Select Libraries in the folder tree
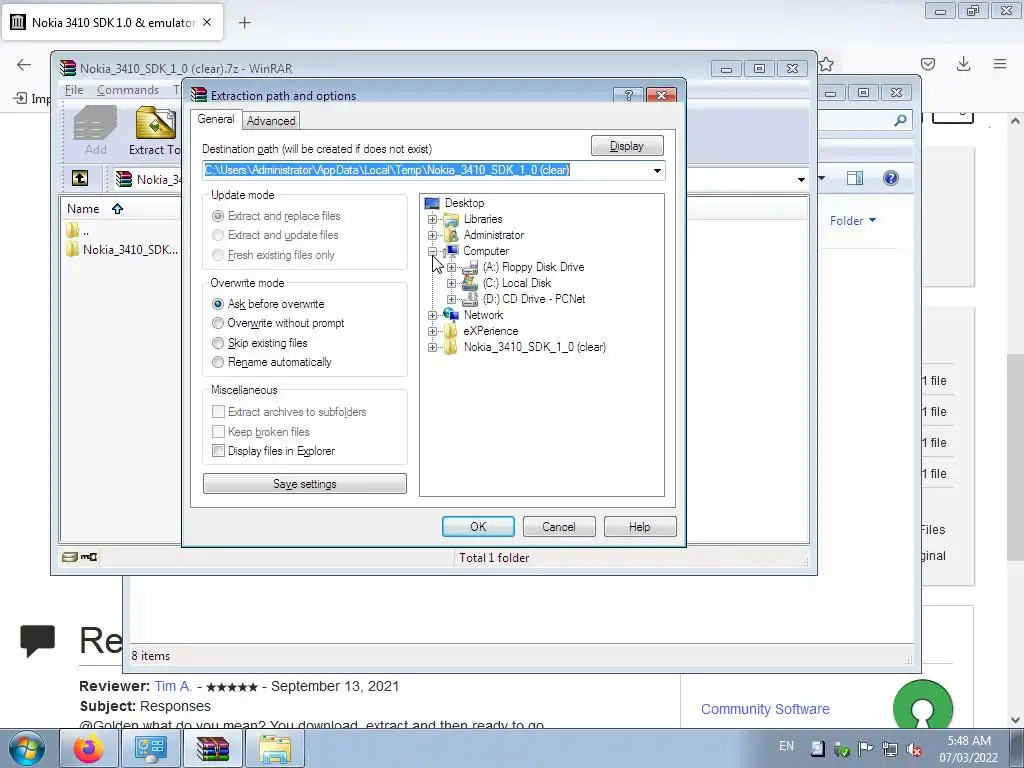Screen dimensions: 1024x768 (x=483, y=219)
